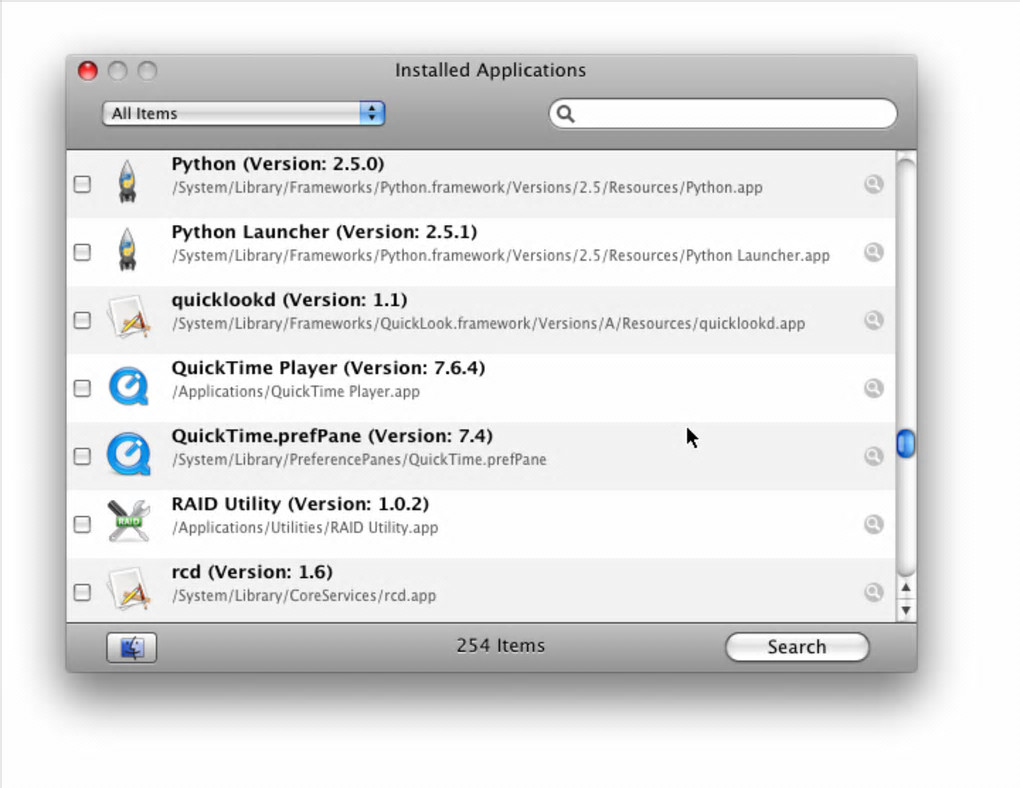
Task: Open the All Items filter dropdown
Action: coord(243,113)
